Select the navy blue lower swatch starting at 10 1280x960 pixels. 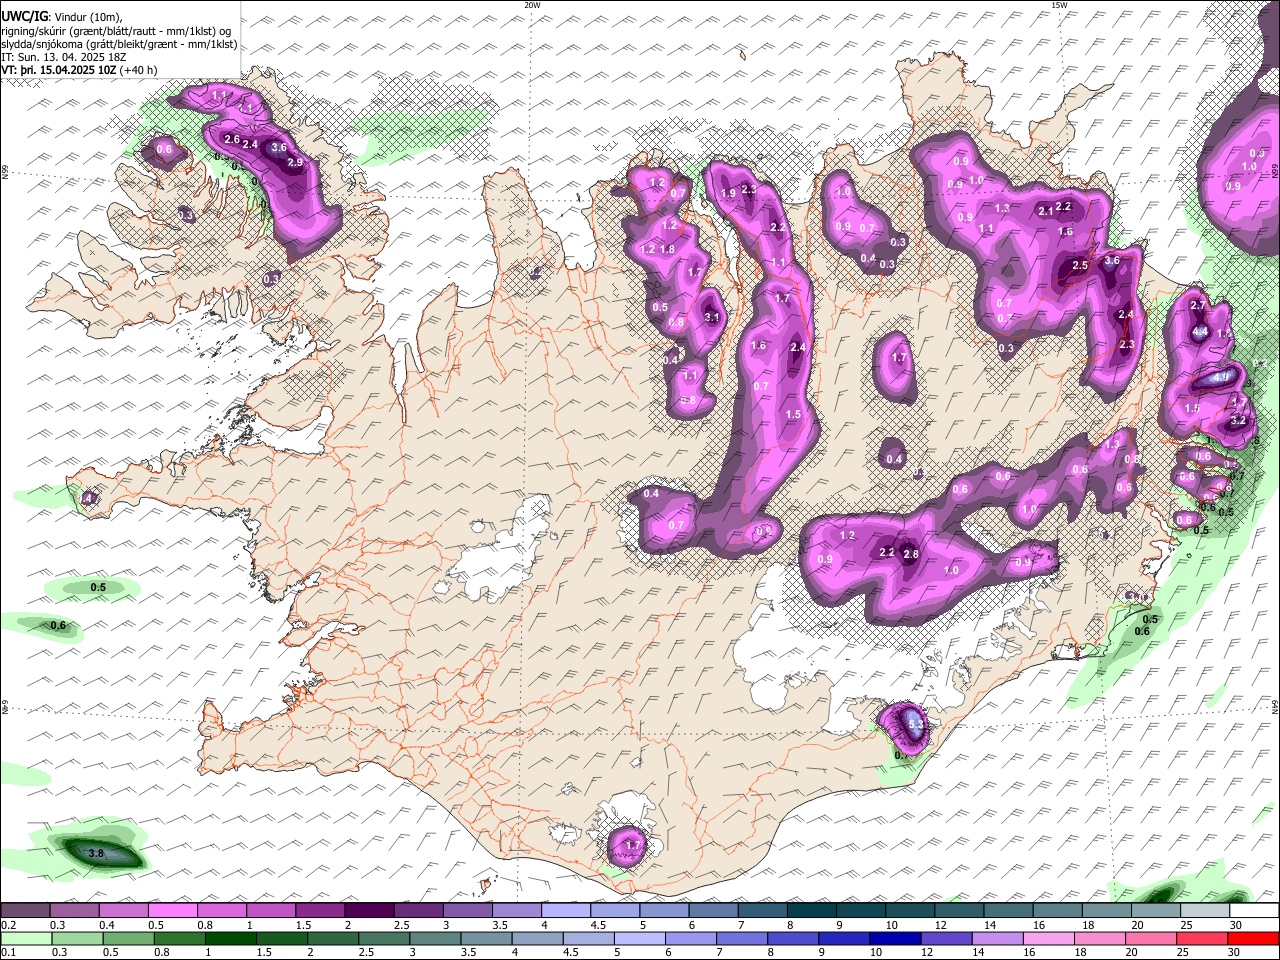(897, 939)
